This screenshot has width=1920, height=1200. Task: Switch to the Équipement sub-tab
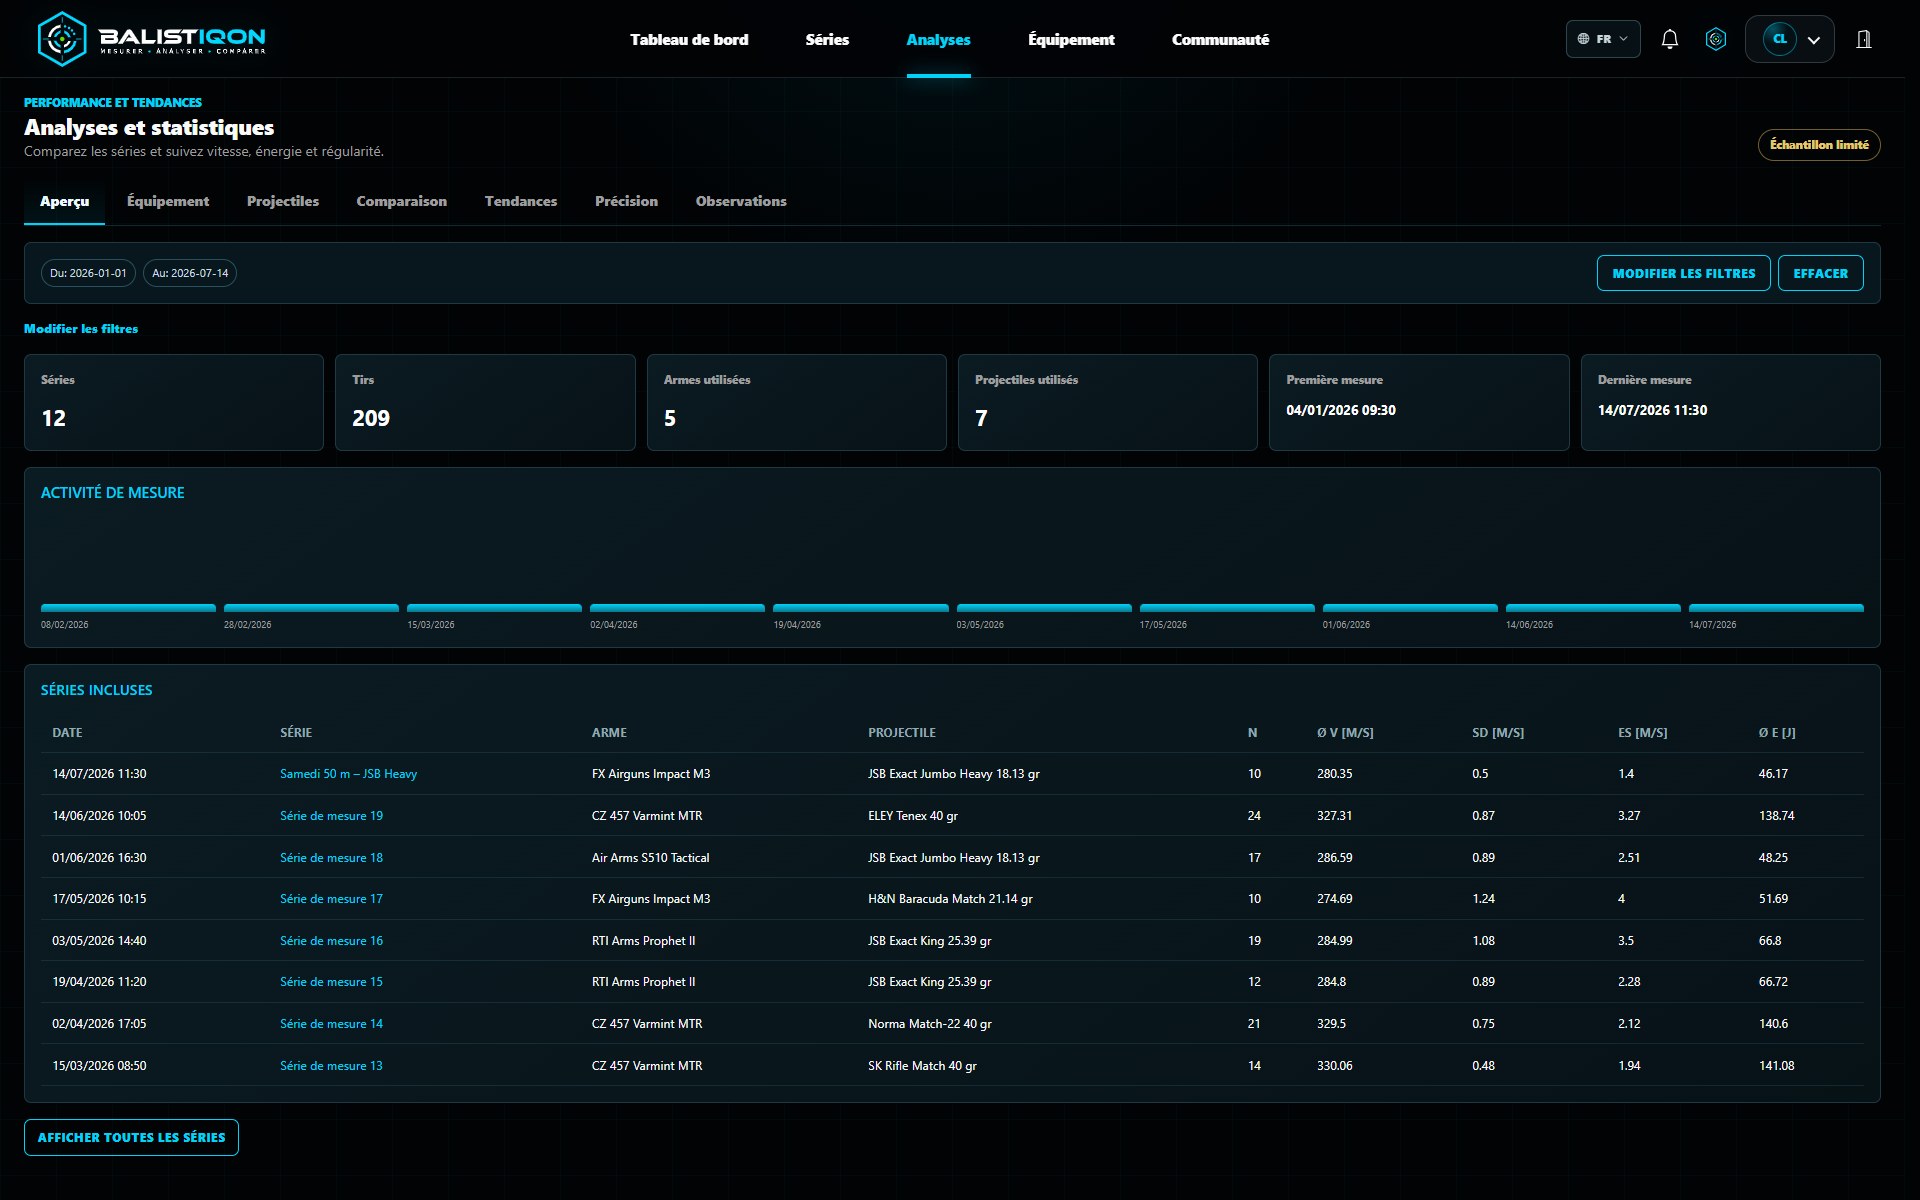(168, 201)
